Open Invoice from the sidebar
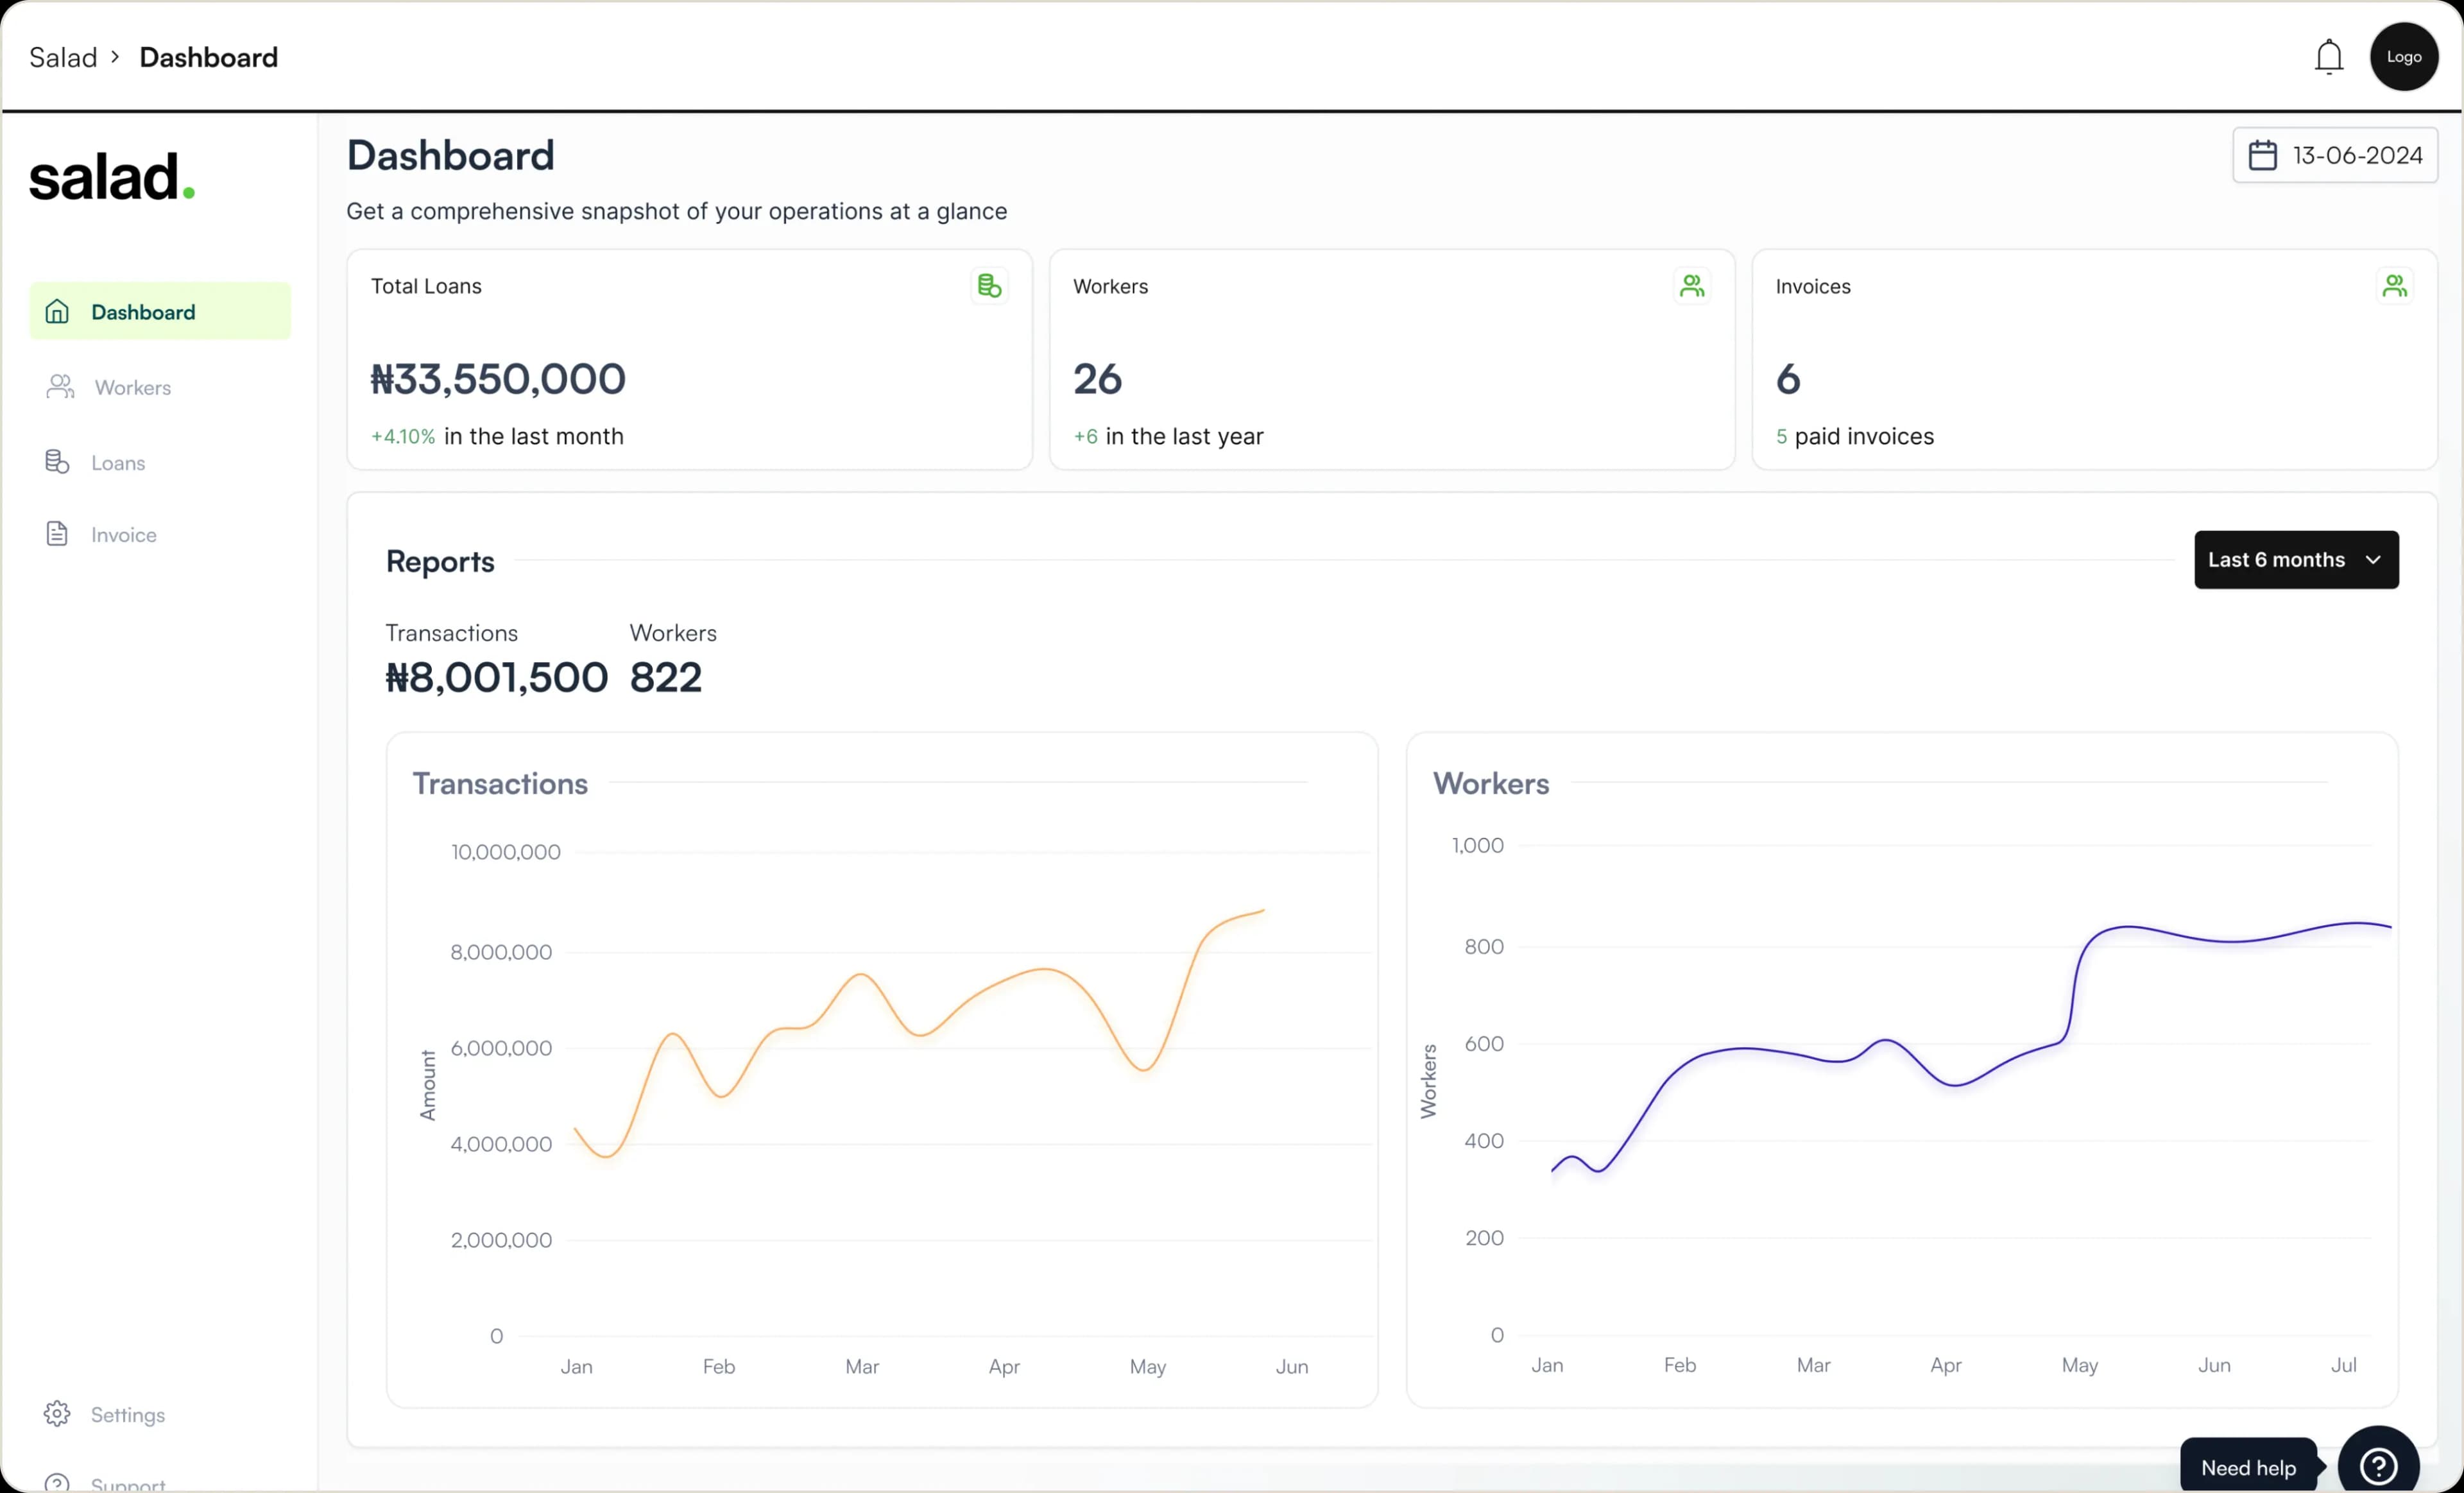 [x=124, y=535]
